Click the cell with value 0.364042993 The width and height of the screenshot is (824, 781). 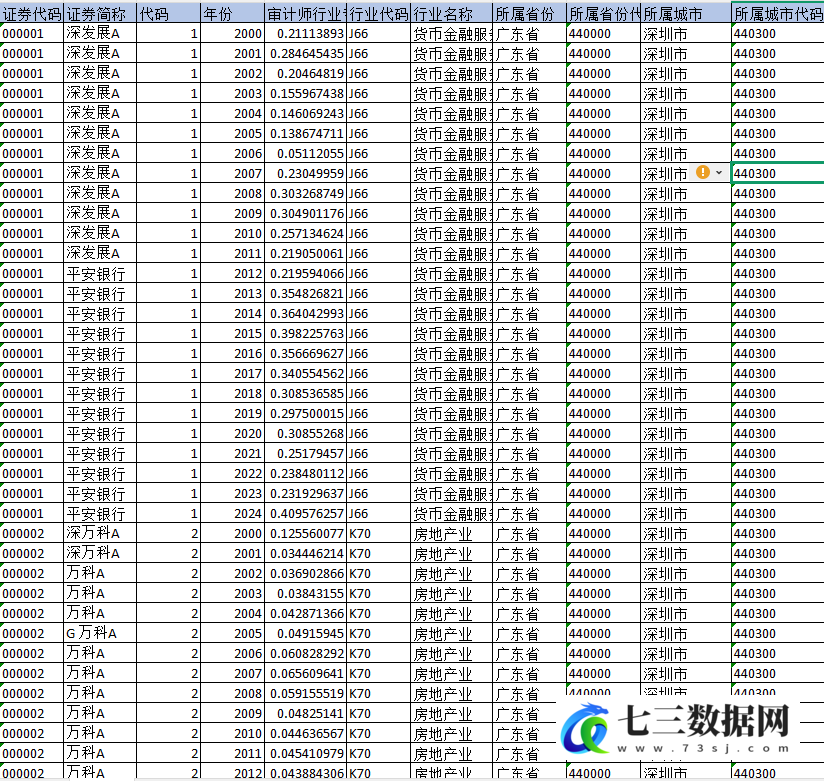pyautogui.click(x=305, y=313)
